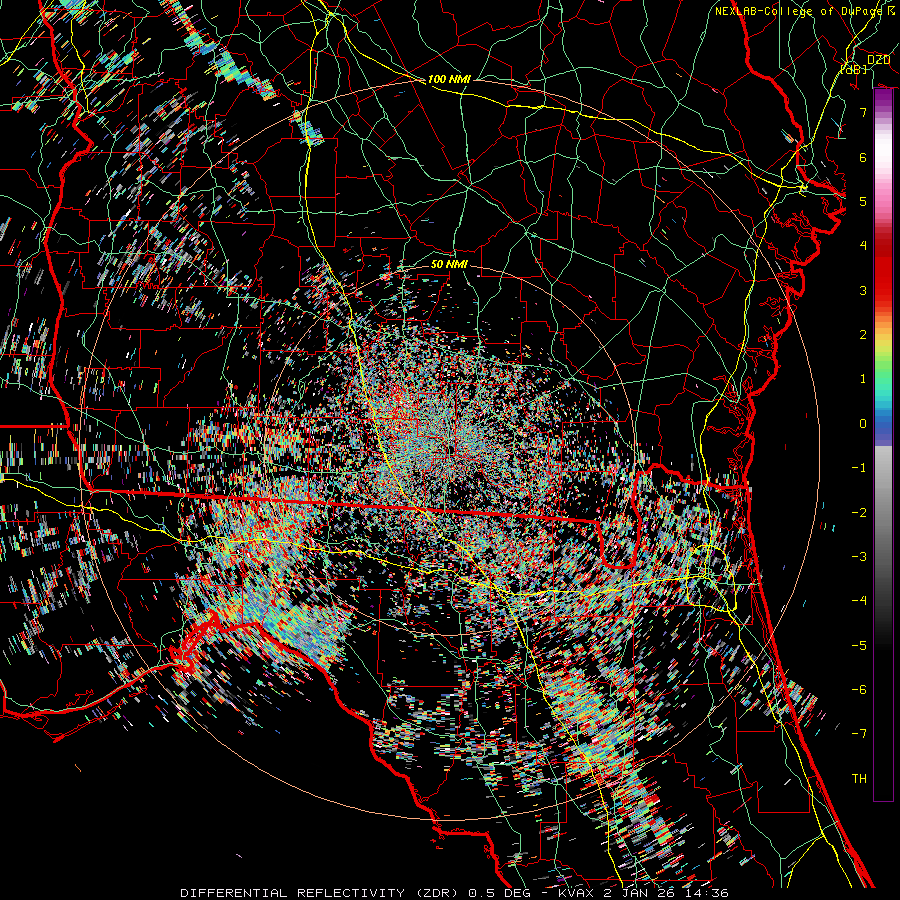This screenshot has width=900, height=900.
Task: Click the "KVAX" station identifier in caption
Action: tap(578, 893)
